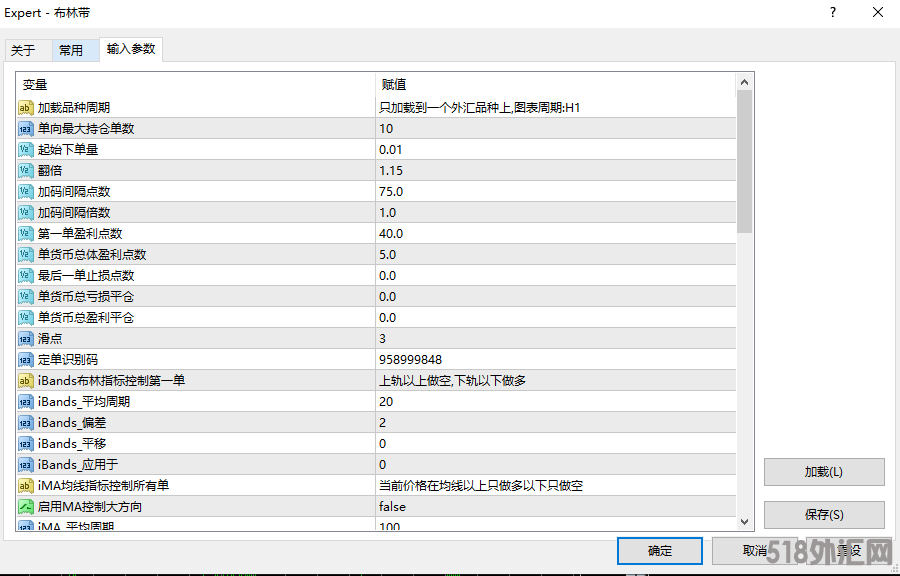This screenshot has width=900, height=576.
Task: Click the double-type icon beside 起始下单量
Action: click(26, 150)
